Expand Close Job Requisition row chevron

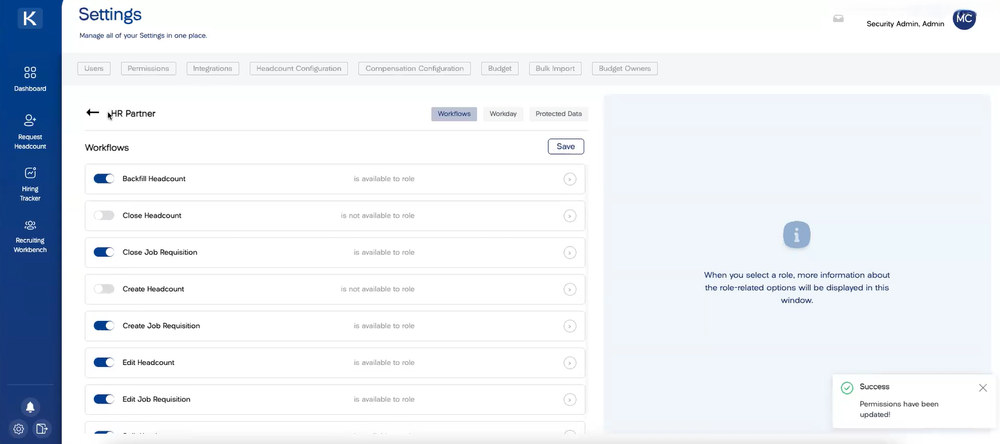tap(570, 253)
